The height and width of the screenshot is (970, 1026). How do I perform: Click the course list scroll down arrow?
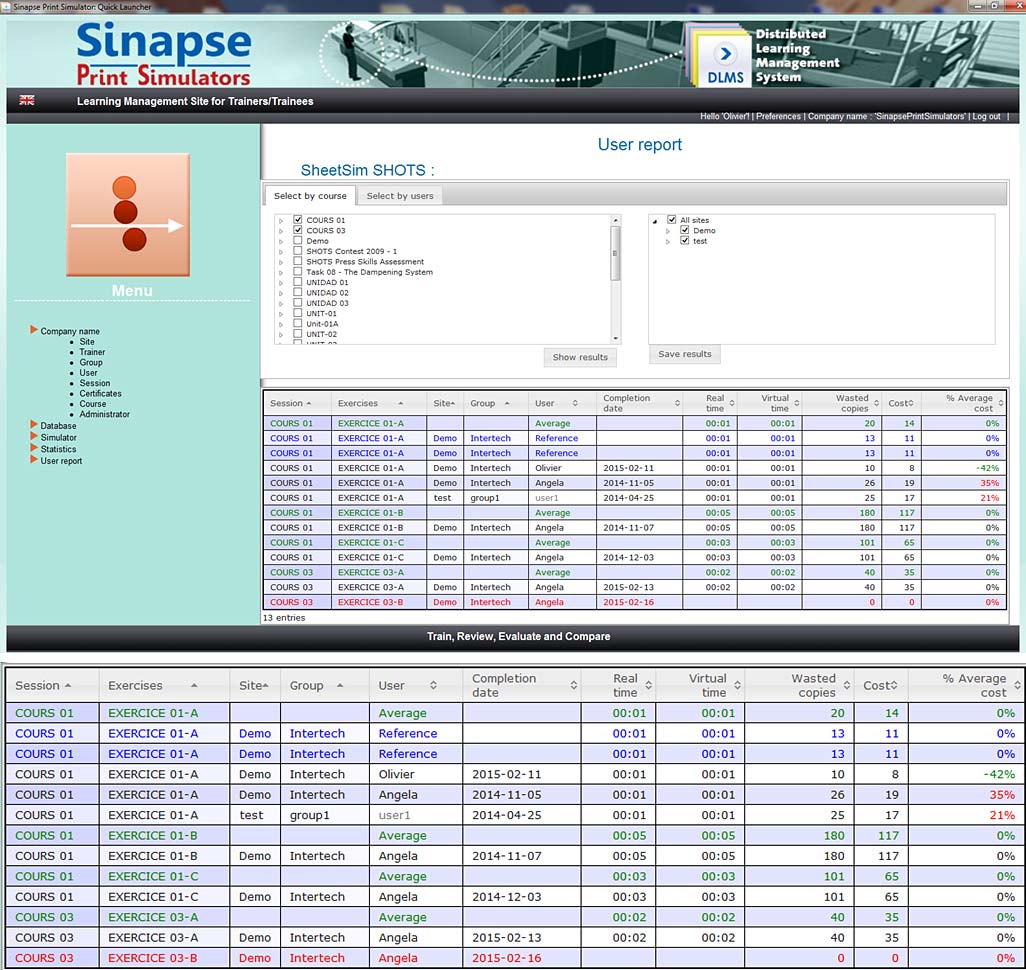tap(615, 338)
